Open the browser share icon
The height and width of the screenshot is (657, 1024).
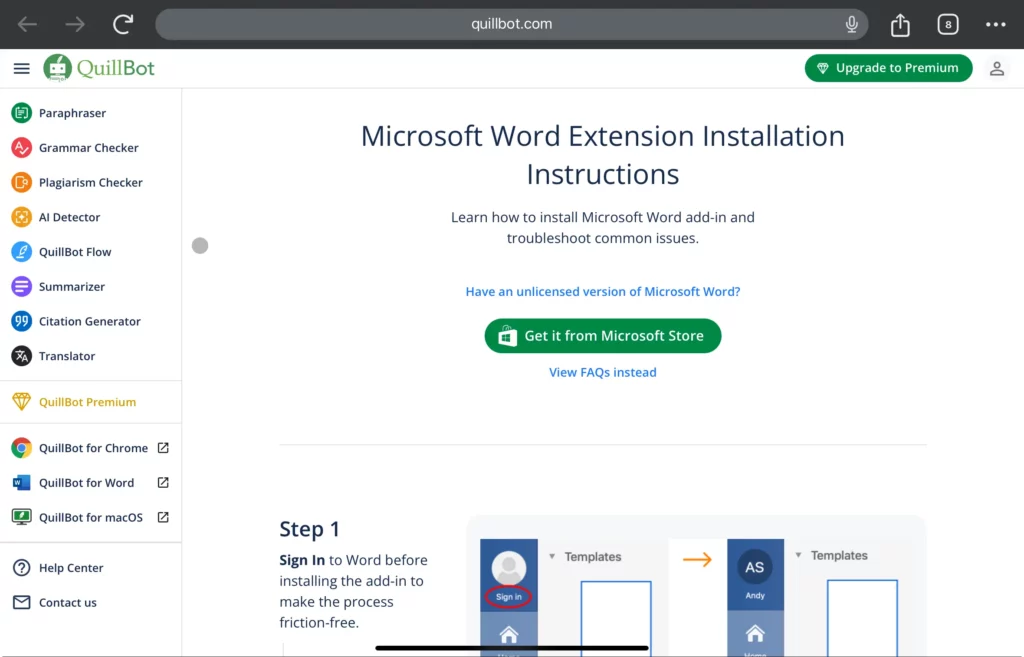[x=900, y=24]
